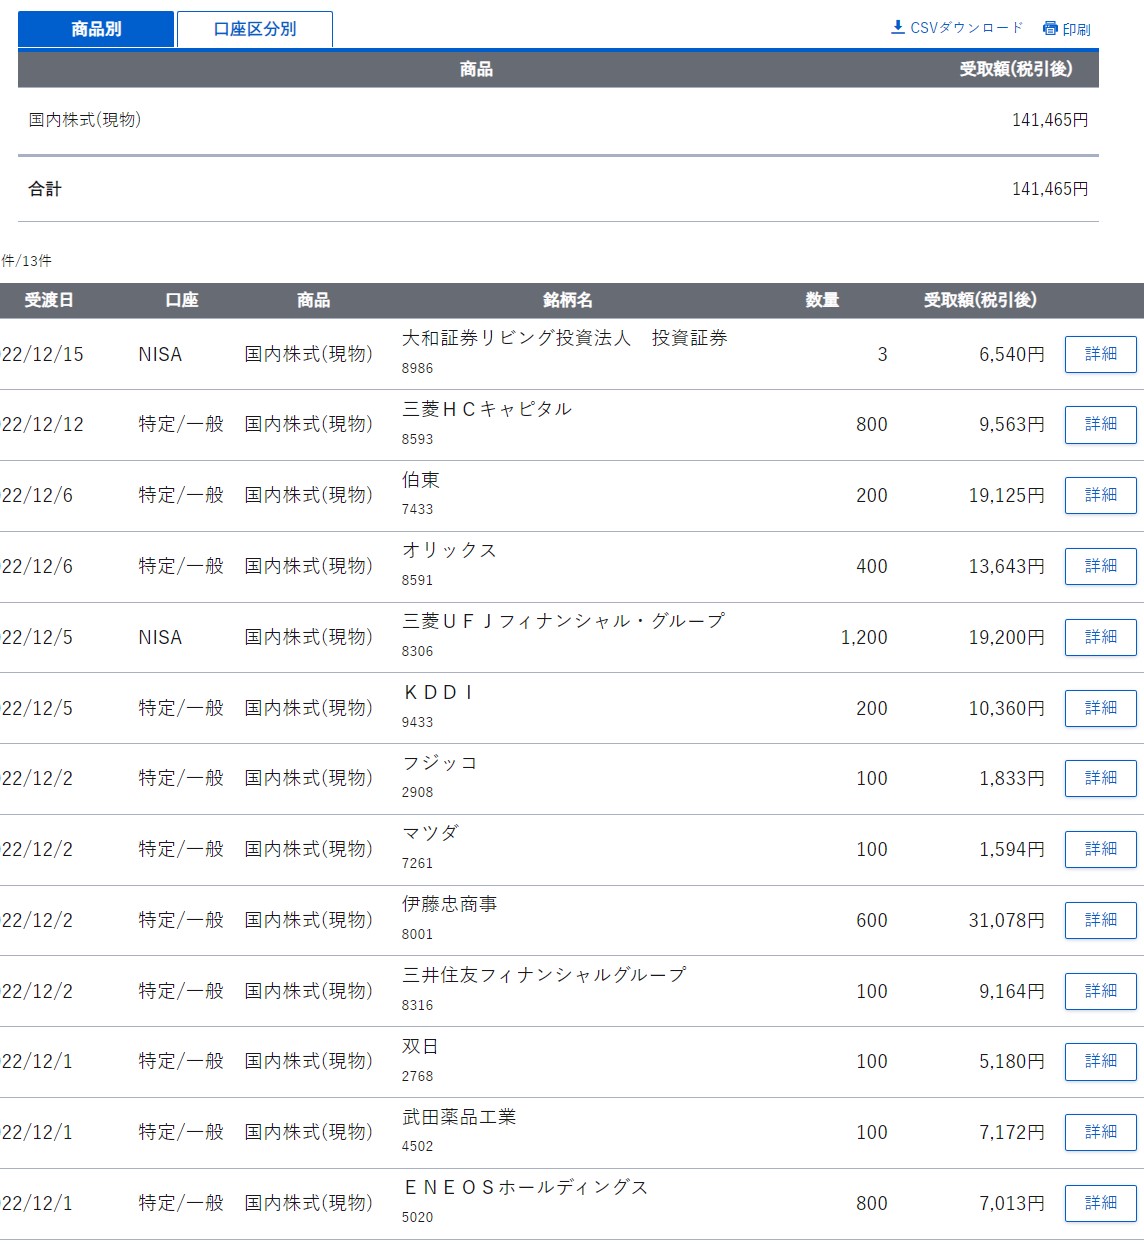Click the 銘柄名 column header

click(567, 300)
